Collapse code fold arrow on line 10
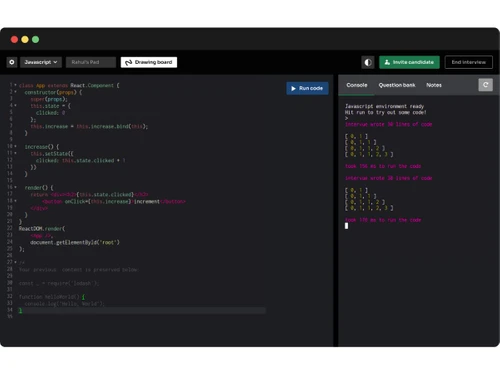The image size is (500, 375). (15, 146)
